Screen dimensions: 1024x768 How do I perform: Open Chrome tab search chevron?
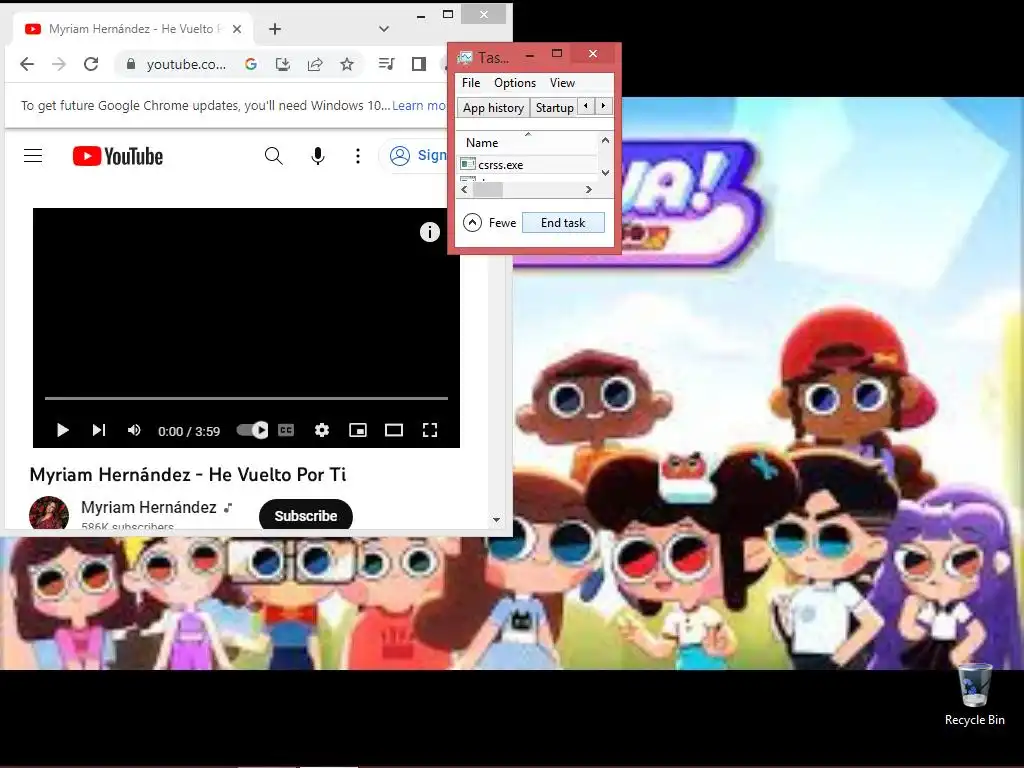[x=384, y=29]
